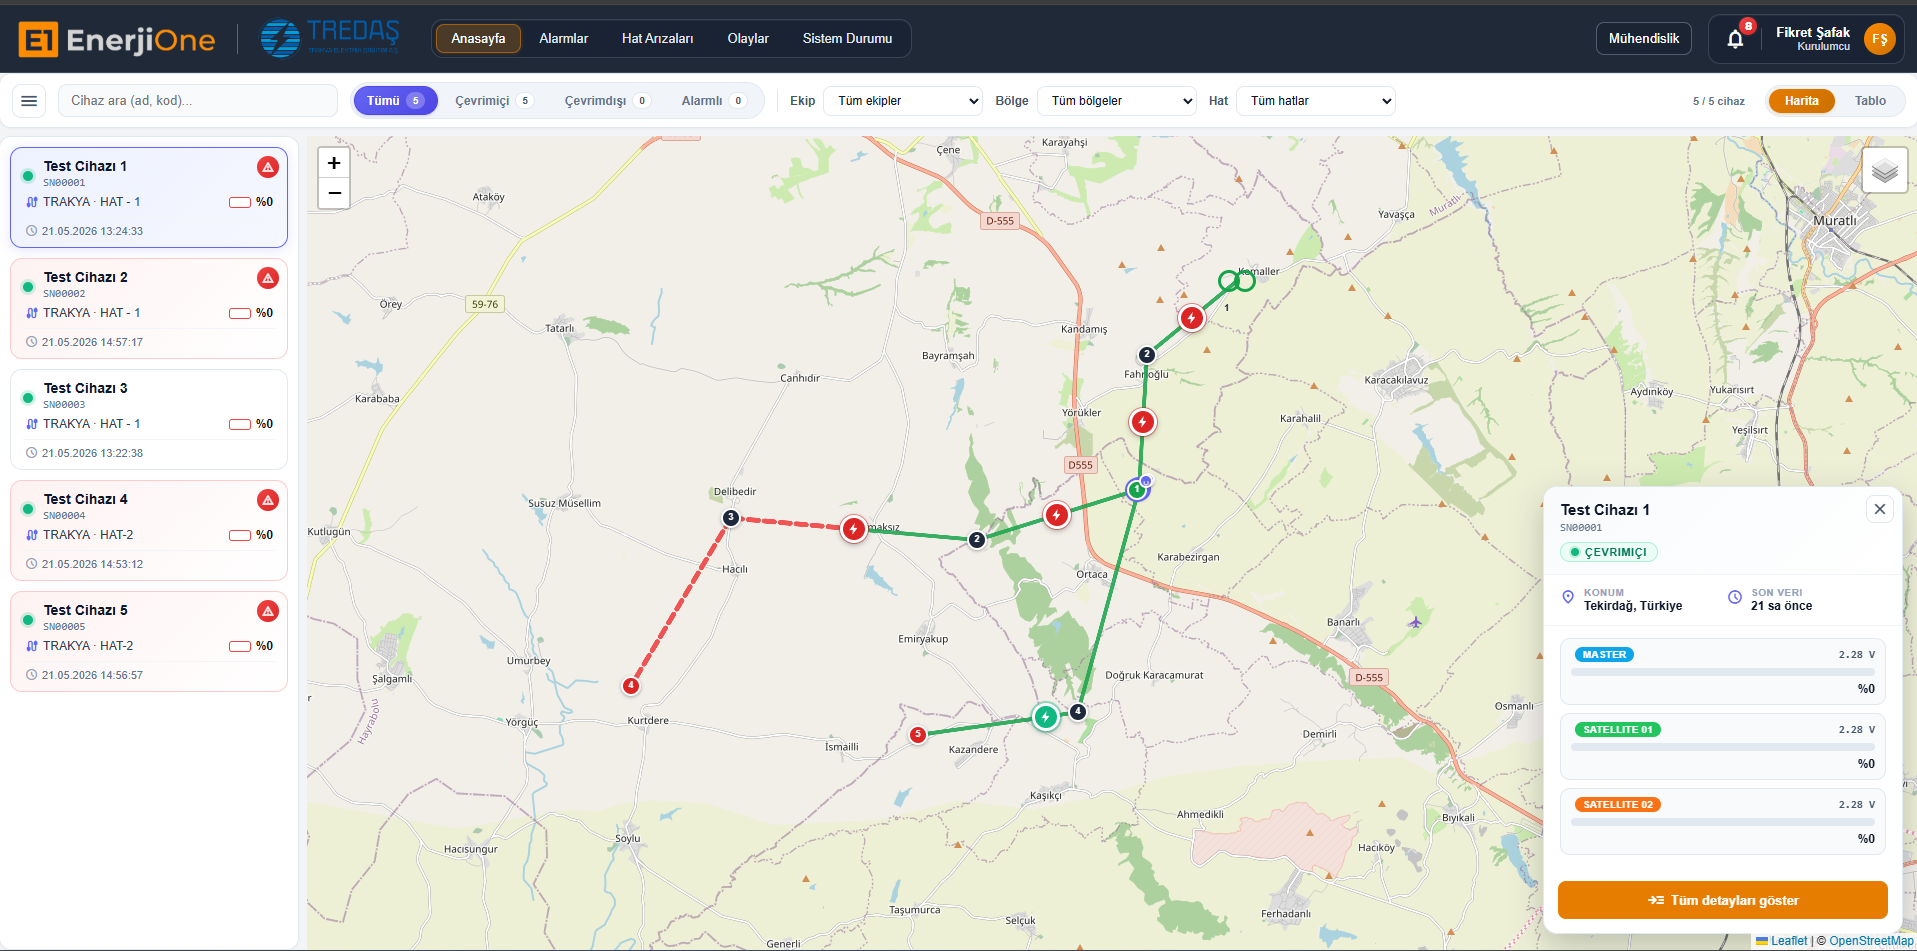Click the SATELLITE 02 badge
The width and height of the screenshot is (1917, 951).
1617,805
